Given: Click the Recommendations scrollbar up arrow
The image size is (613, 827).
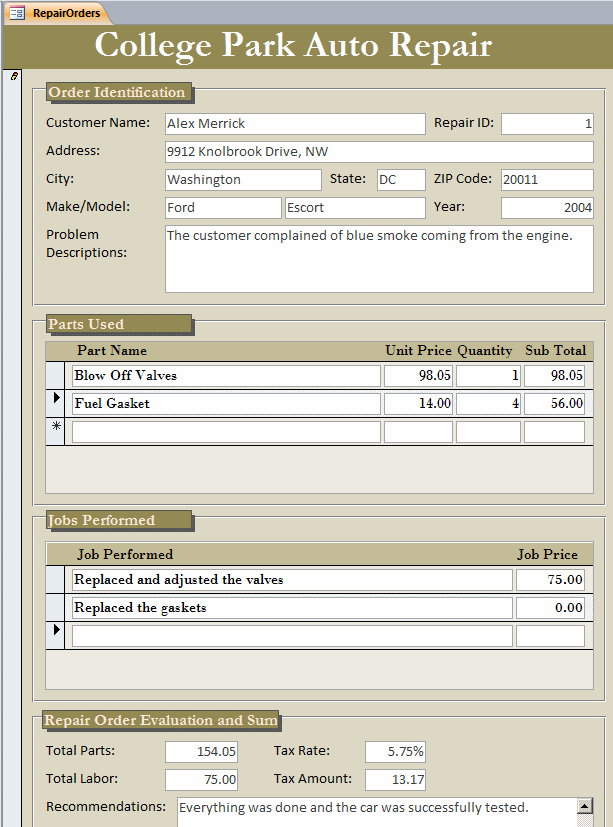Looking at the screenshot, I should pos(585,806).
